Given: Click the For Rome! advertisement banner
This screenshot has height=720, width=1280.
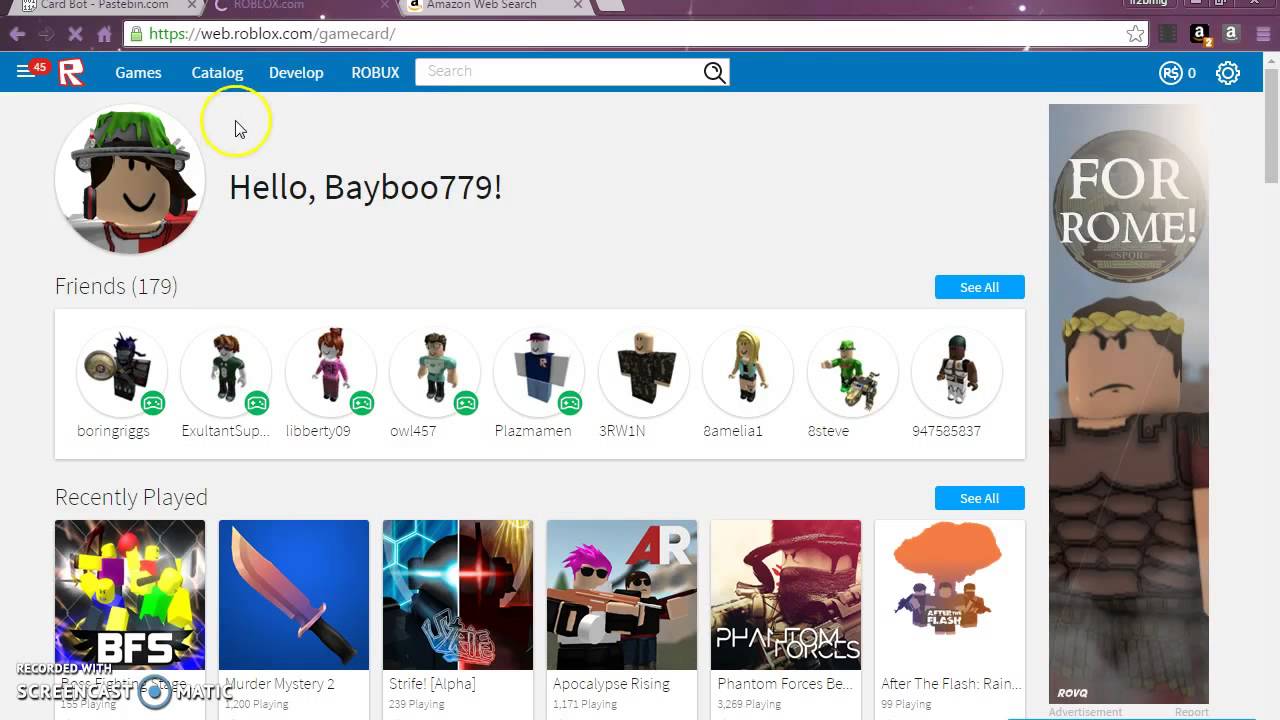Looking at the screenshot, I should coord(1129,404).
